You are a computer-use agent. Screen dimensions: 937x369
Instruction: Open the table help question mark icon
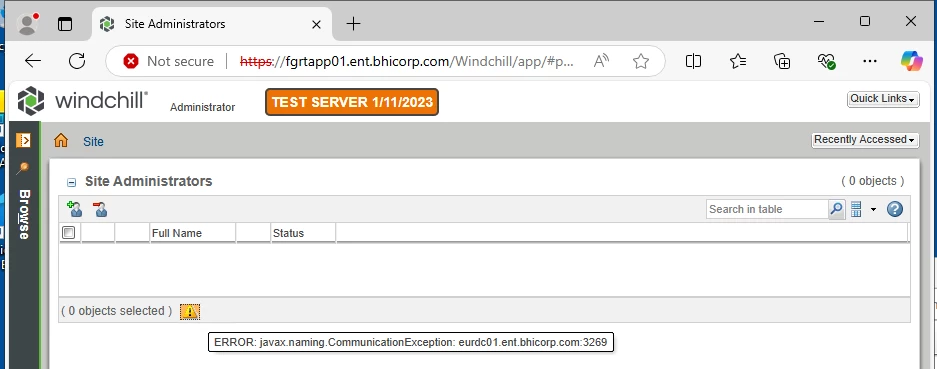coord(895,209)
